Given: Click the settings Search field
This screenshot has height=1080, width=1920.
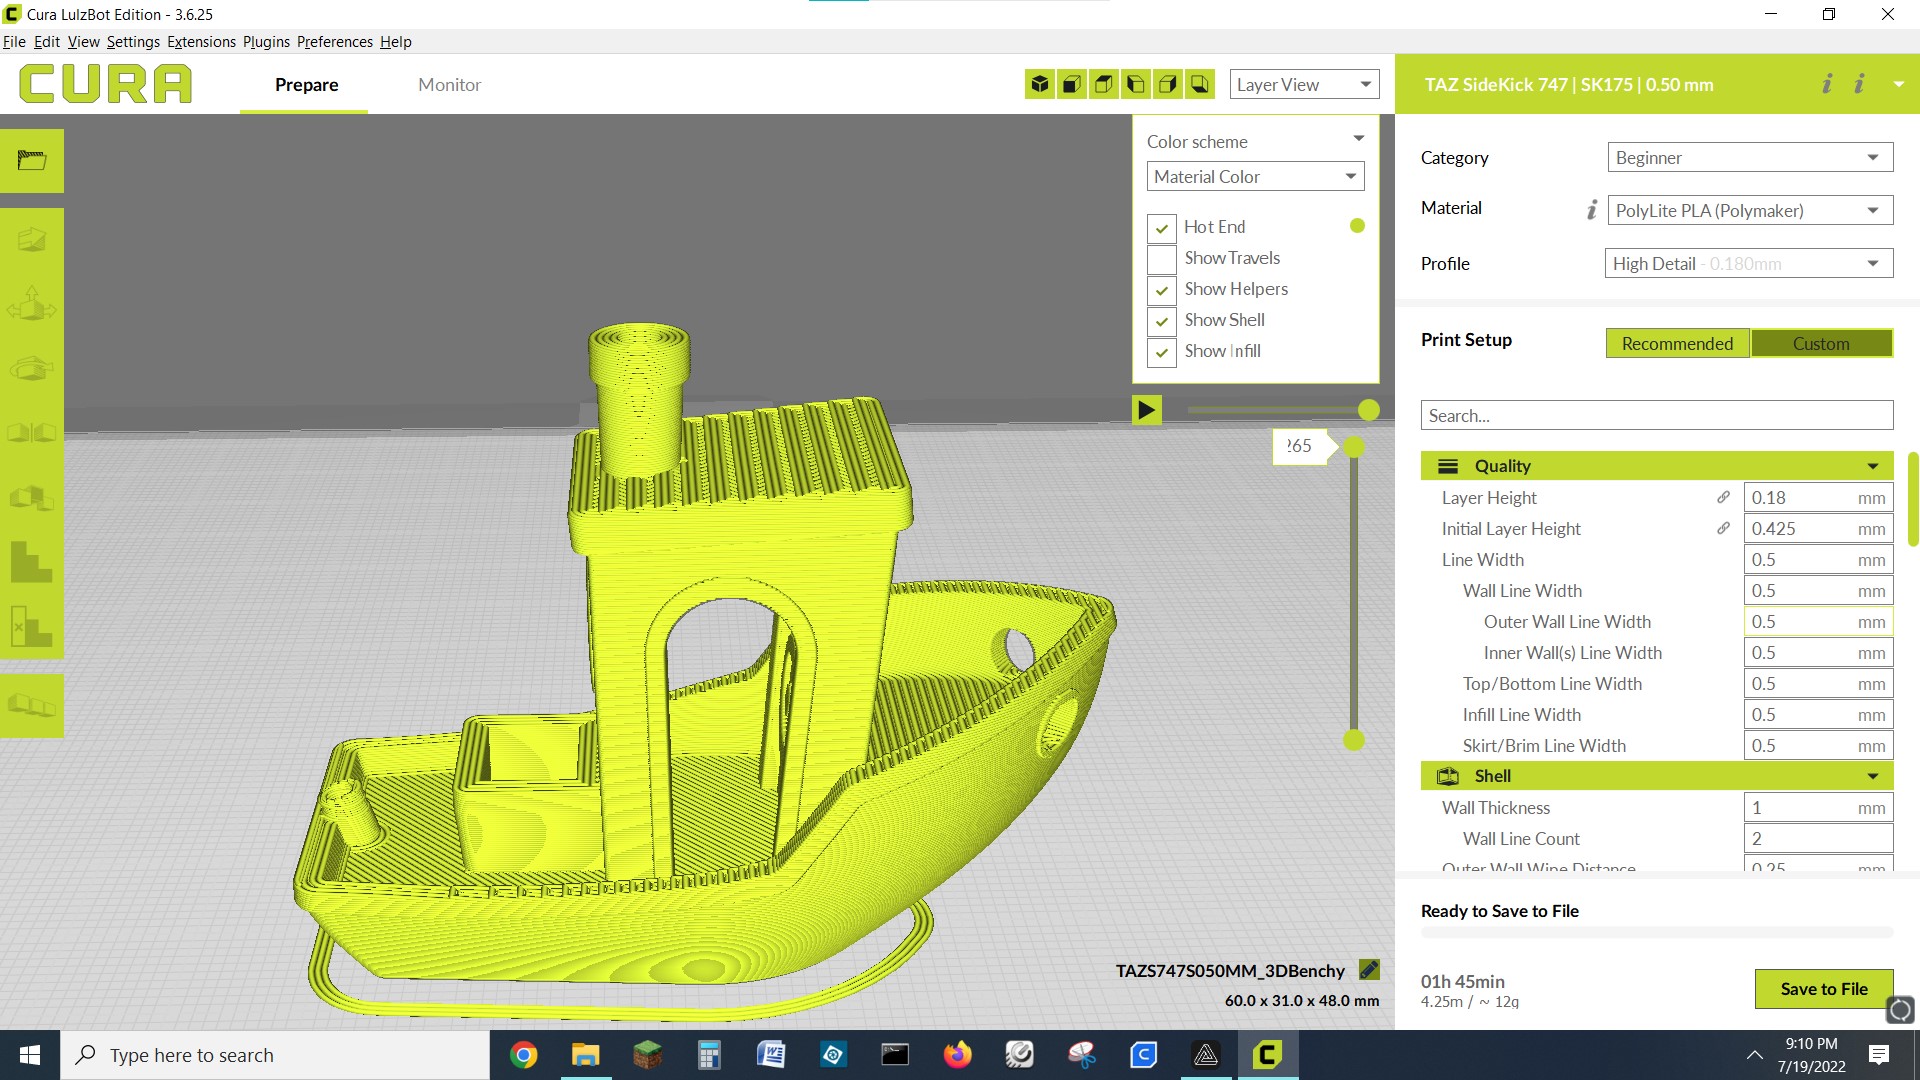Looking at the screenshot, I should tap(1656, 415).
